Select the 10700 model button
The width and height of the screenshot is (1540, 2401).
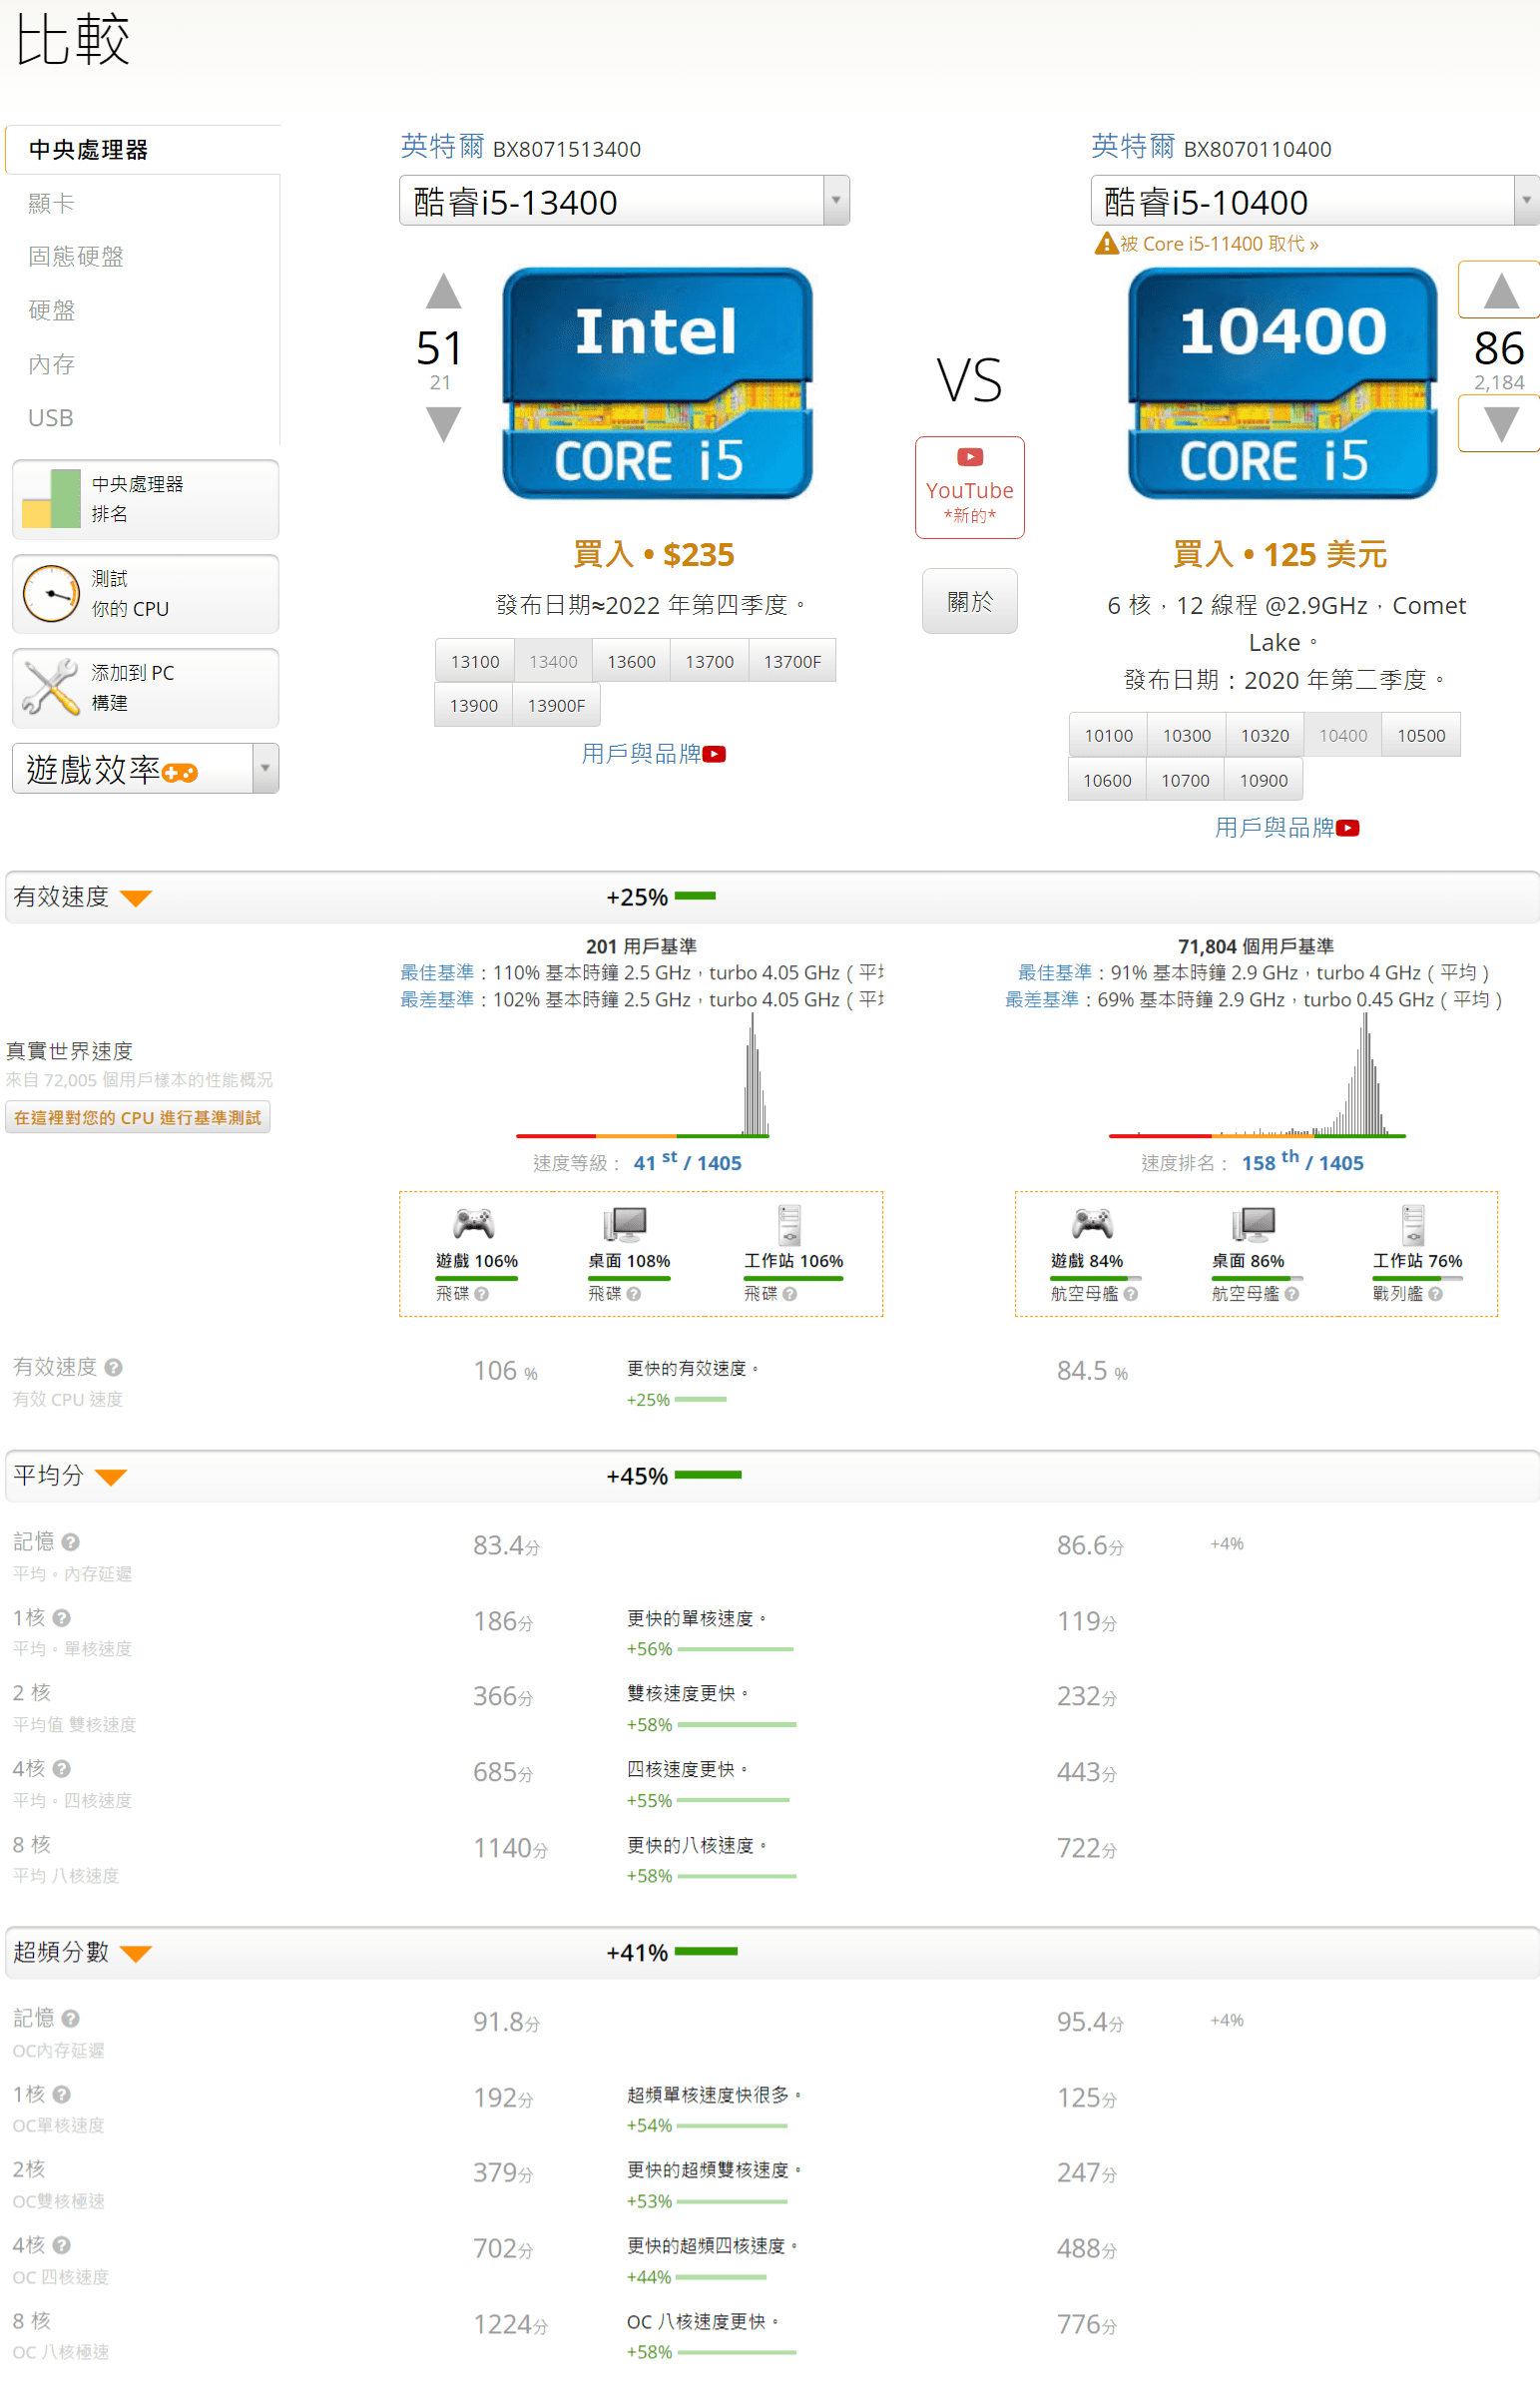[x=1185, y=780]
